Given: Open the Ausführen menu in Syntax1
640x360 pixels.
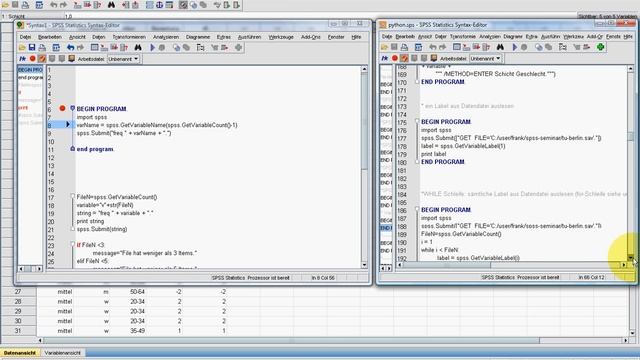Looking at the screenshot, I should [249, 37].
